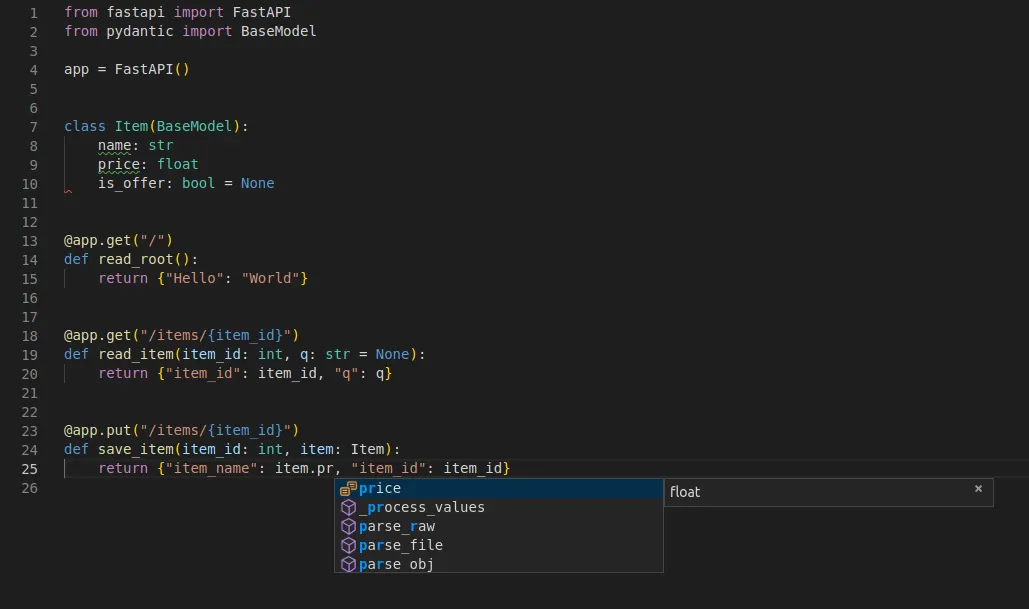The width and height of the screenshot is (1029, 609).
Task: Click line number 1 in the gutter
Action: 33,12
